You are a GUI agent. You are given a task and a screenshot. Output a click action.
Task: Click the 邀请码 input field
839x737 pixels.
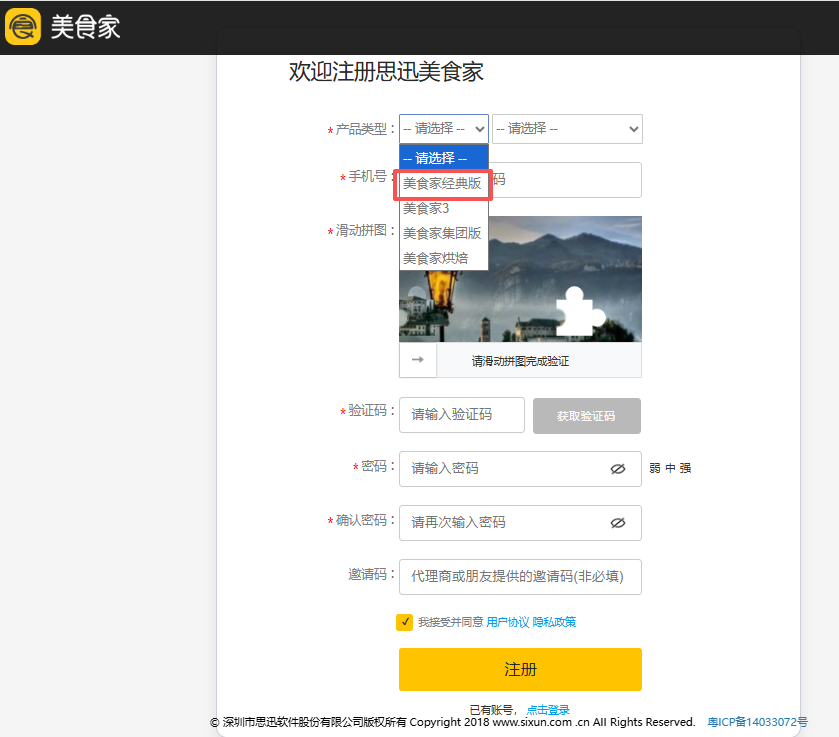tap(520, 576)
